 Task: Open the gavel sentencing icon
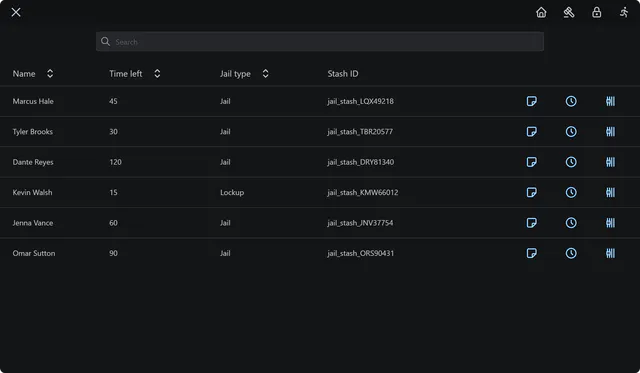[569, 12]
